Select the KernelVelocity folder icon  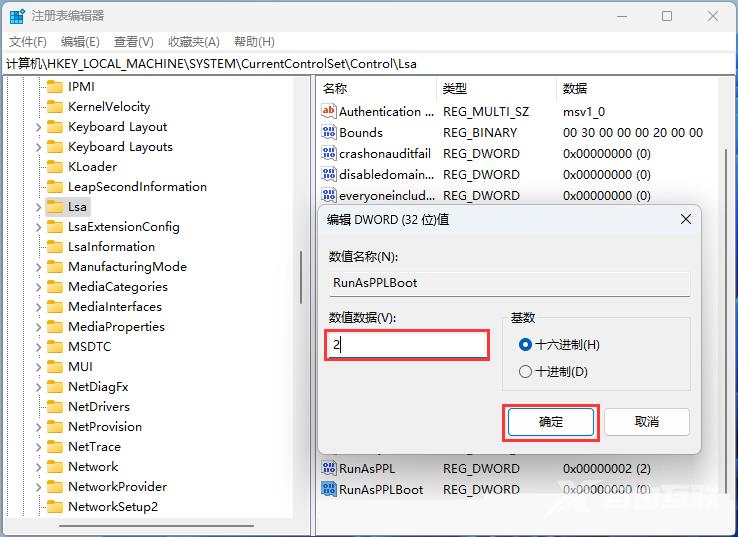(55, 107)
